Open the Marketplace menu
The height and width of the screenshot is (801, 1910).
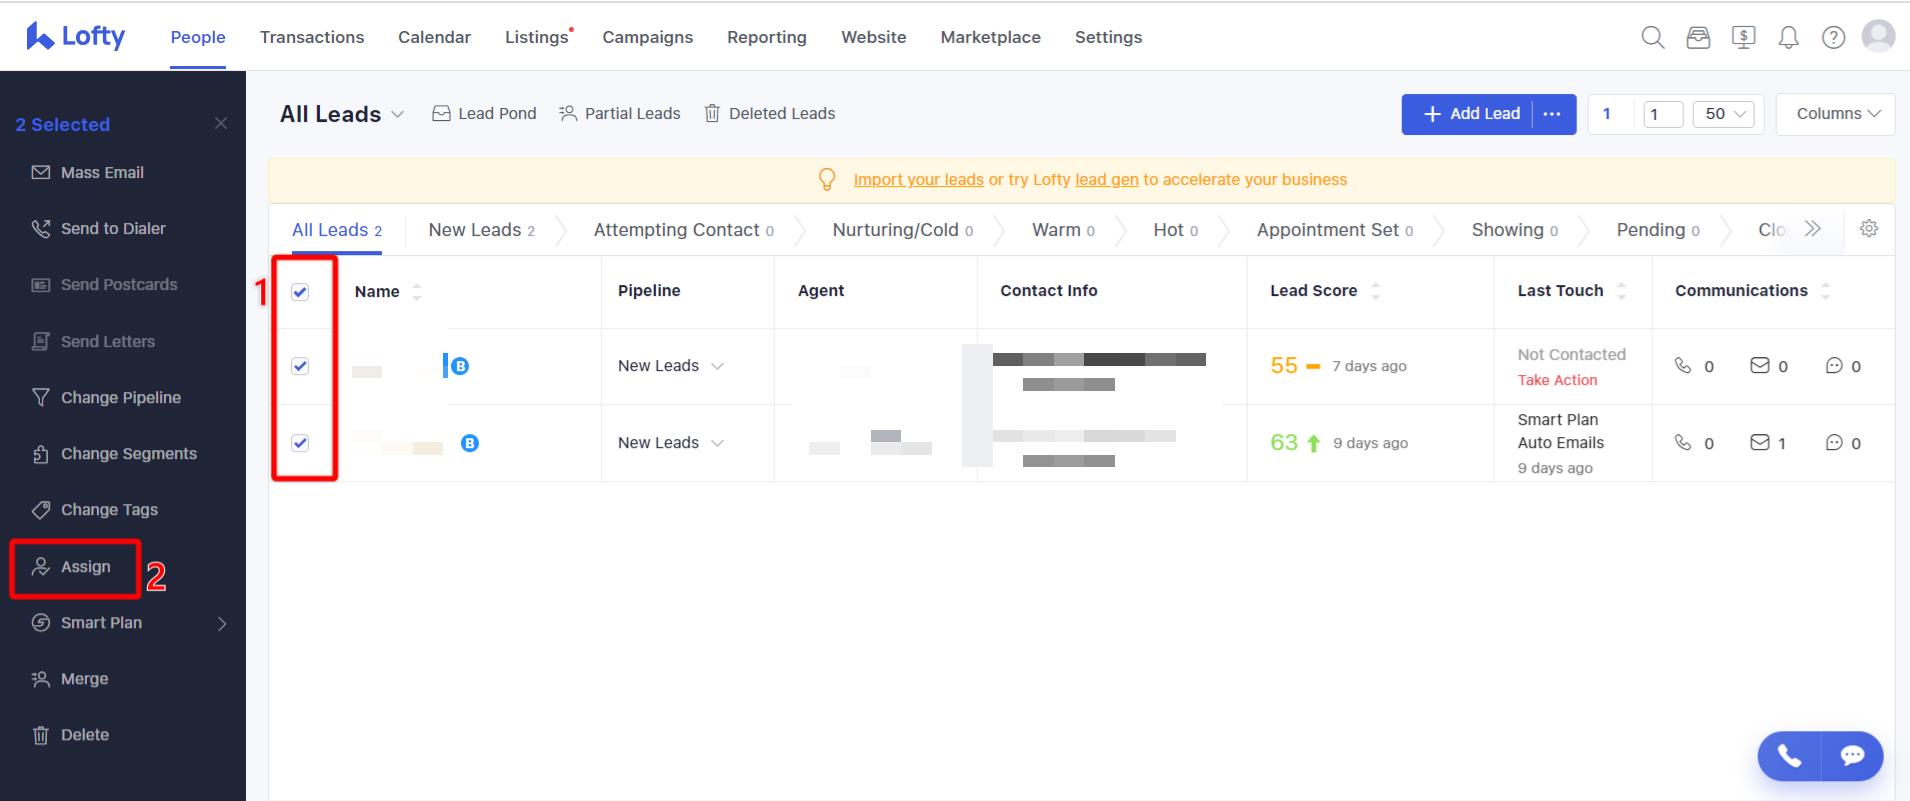(x=990, y=37)
